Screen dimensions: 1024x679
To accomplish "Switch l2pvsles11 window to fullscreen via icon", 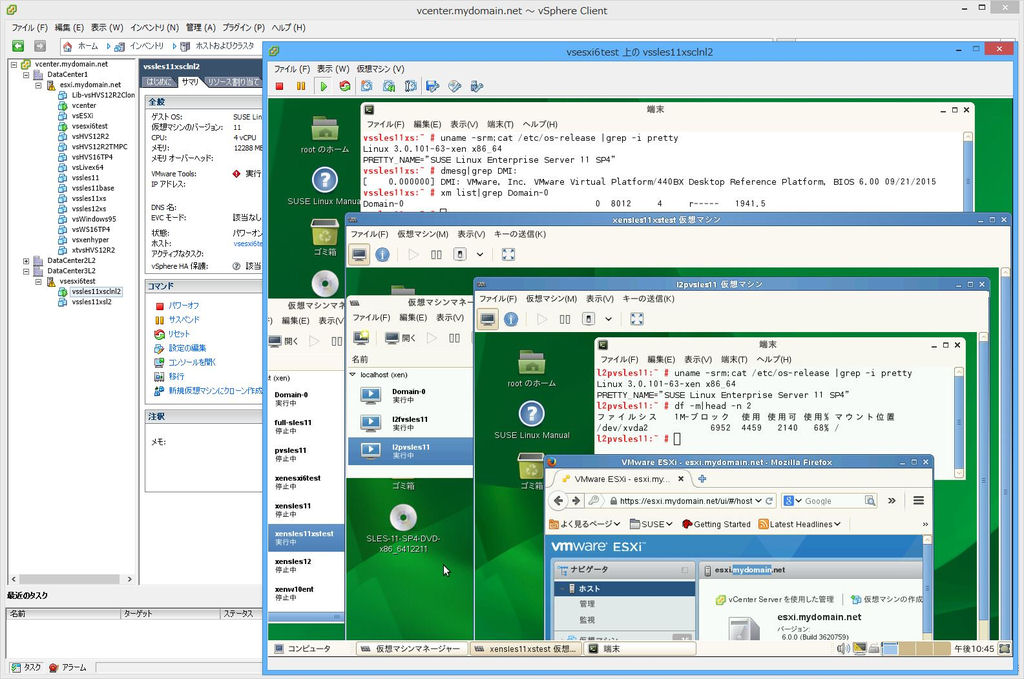I will coord(637,319).
